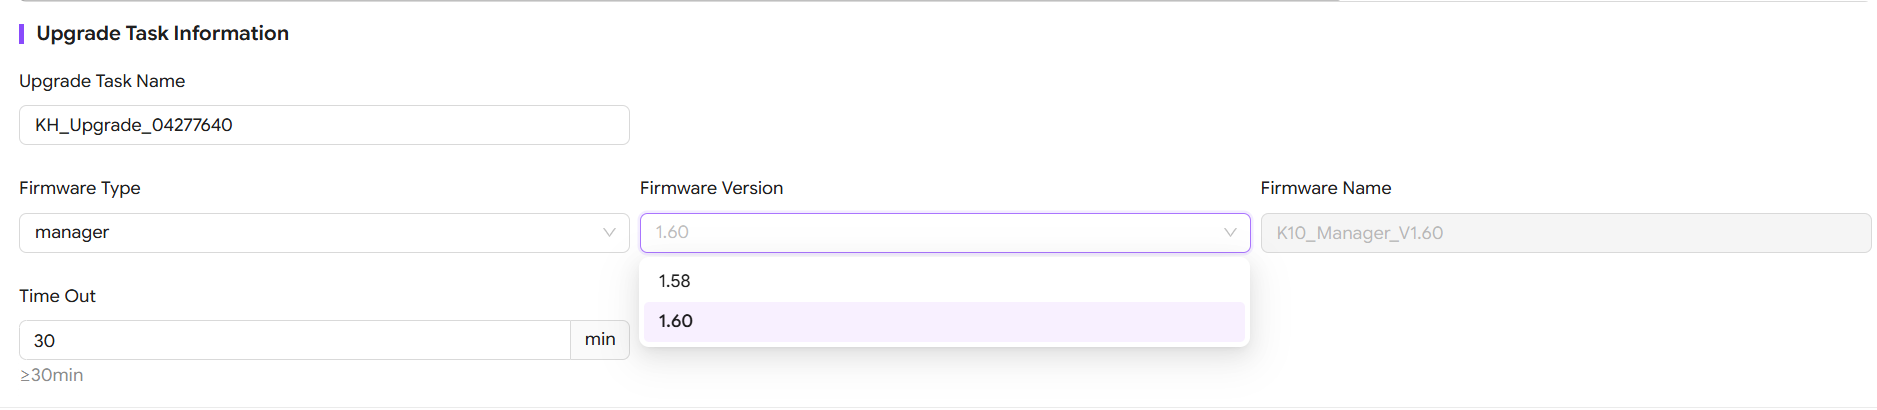This screenshot has width=1877, height=410.
Task: Click the '≥30min' hint text
Action: click(52, 375)
